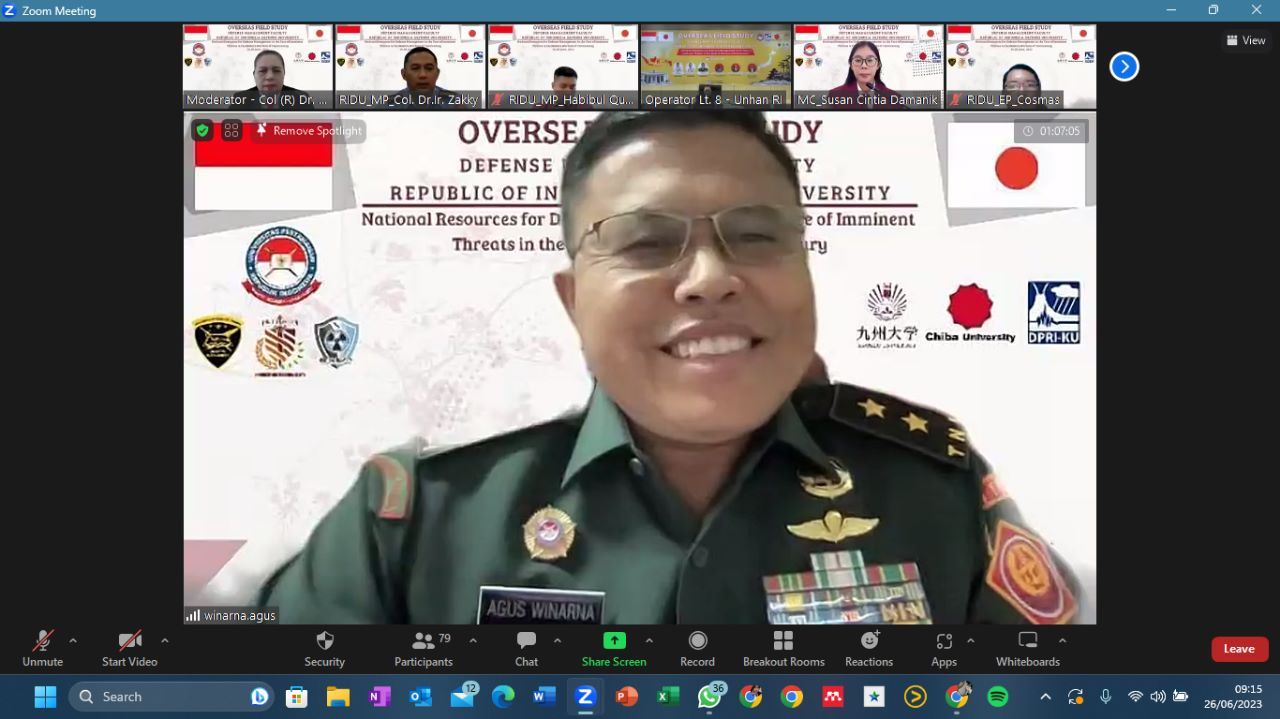This screenshot has width=1280, height=719.
Task: Start recording the meeting
Action: coord(697,648)
